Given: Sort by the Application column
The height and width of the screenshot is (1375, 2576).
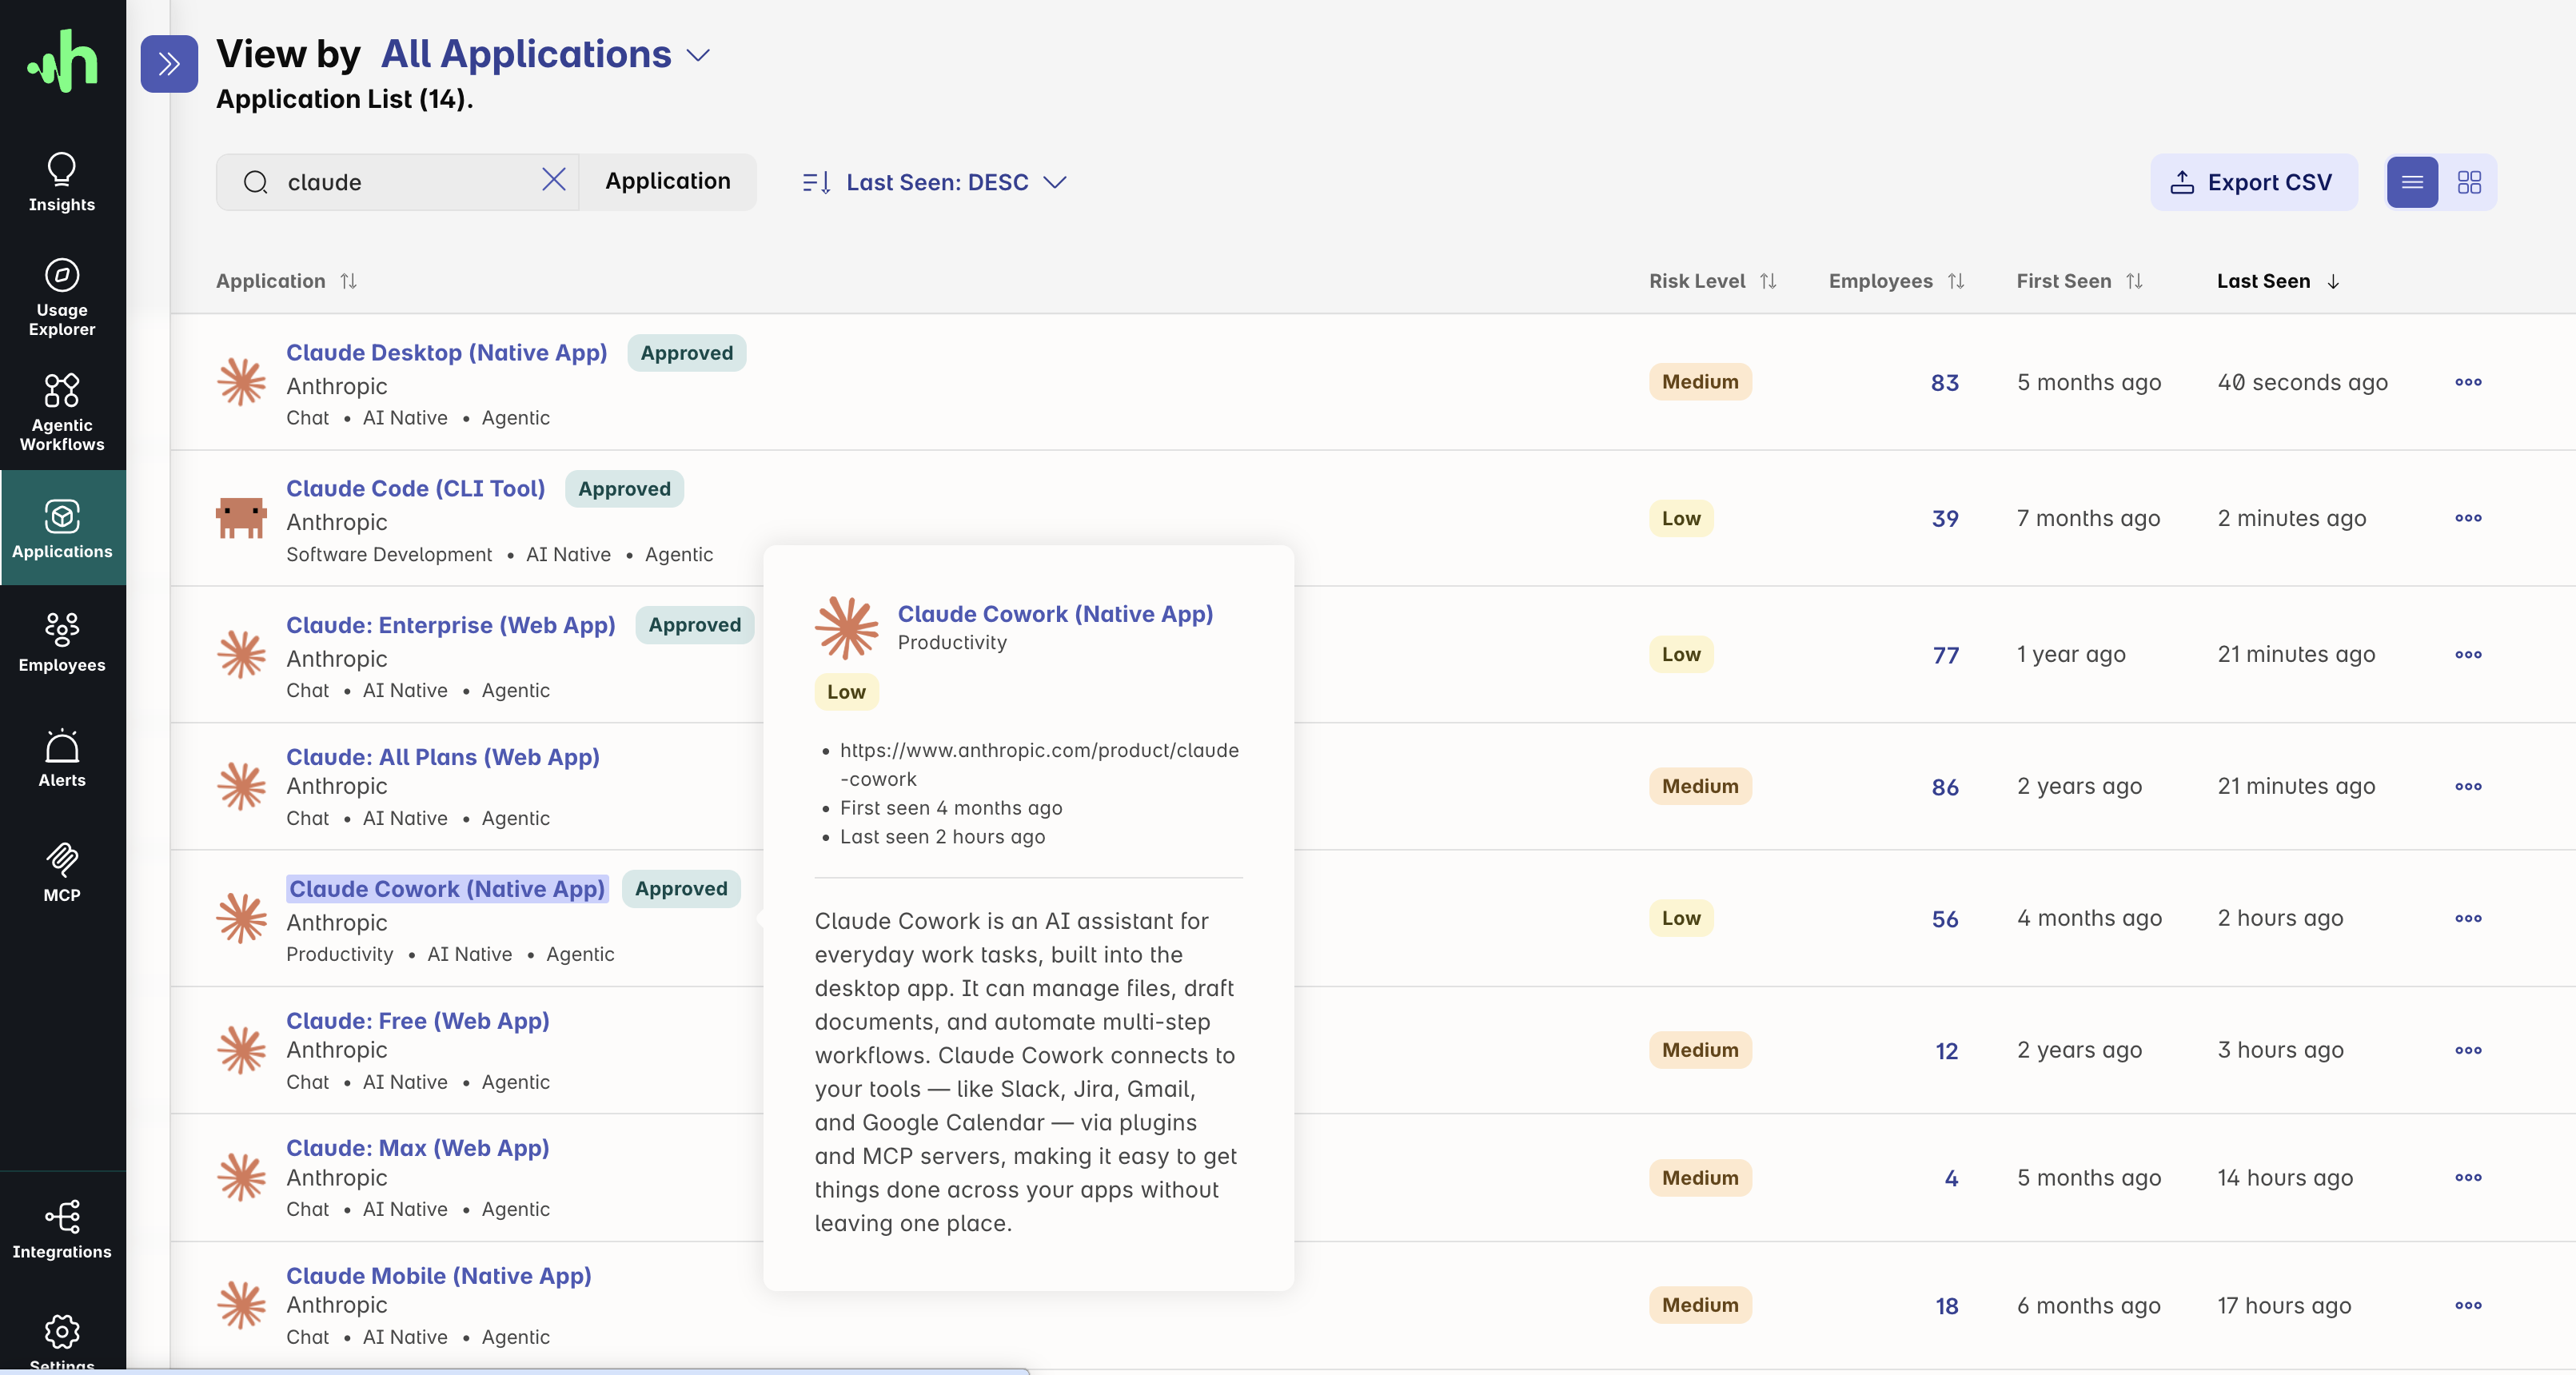Looking at the screenshot, I should [x=287, y=281].
